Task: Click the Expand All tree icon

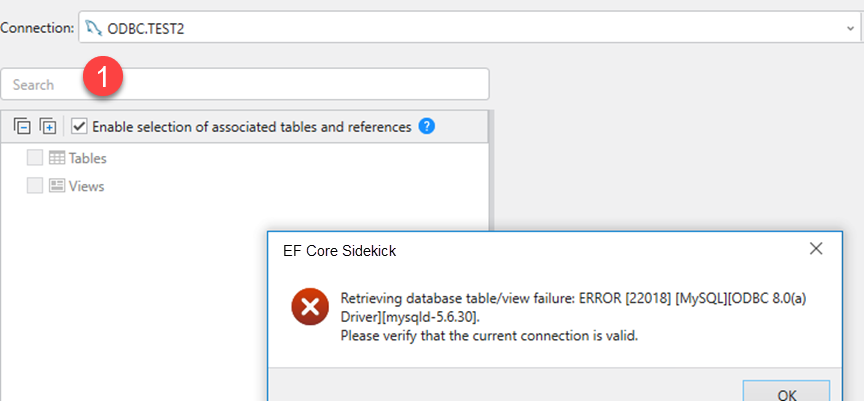Action: [x=48, y=127]
